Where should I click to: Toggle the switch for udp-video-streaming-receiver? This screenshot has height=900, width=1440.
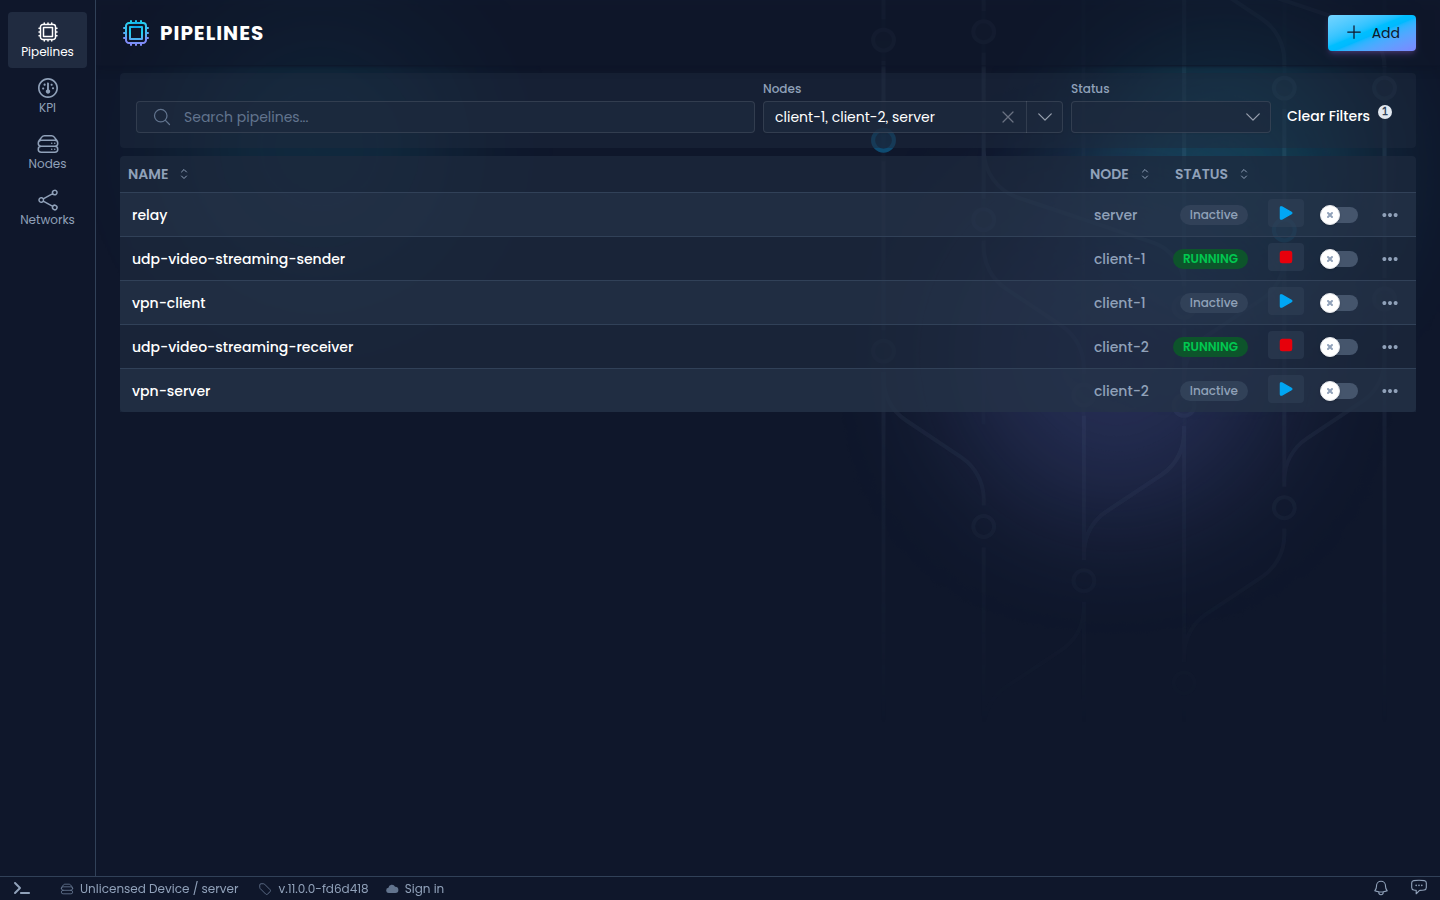click(x=1338, y=347)
